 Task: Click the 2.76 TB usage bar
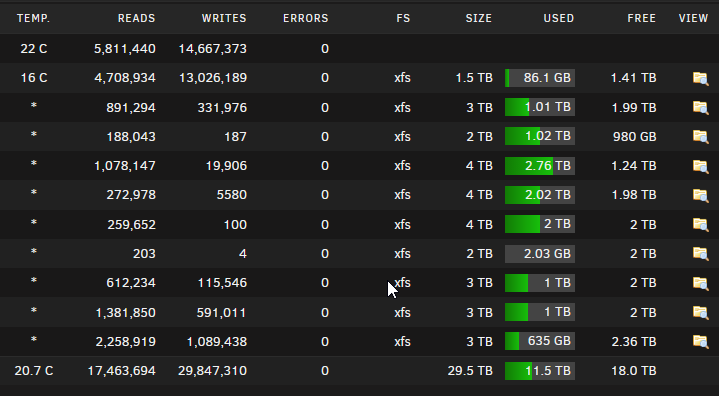540,166
